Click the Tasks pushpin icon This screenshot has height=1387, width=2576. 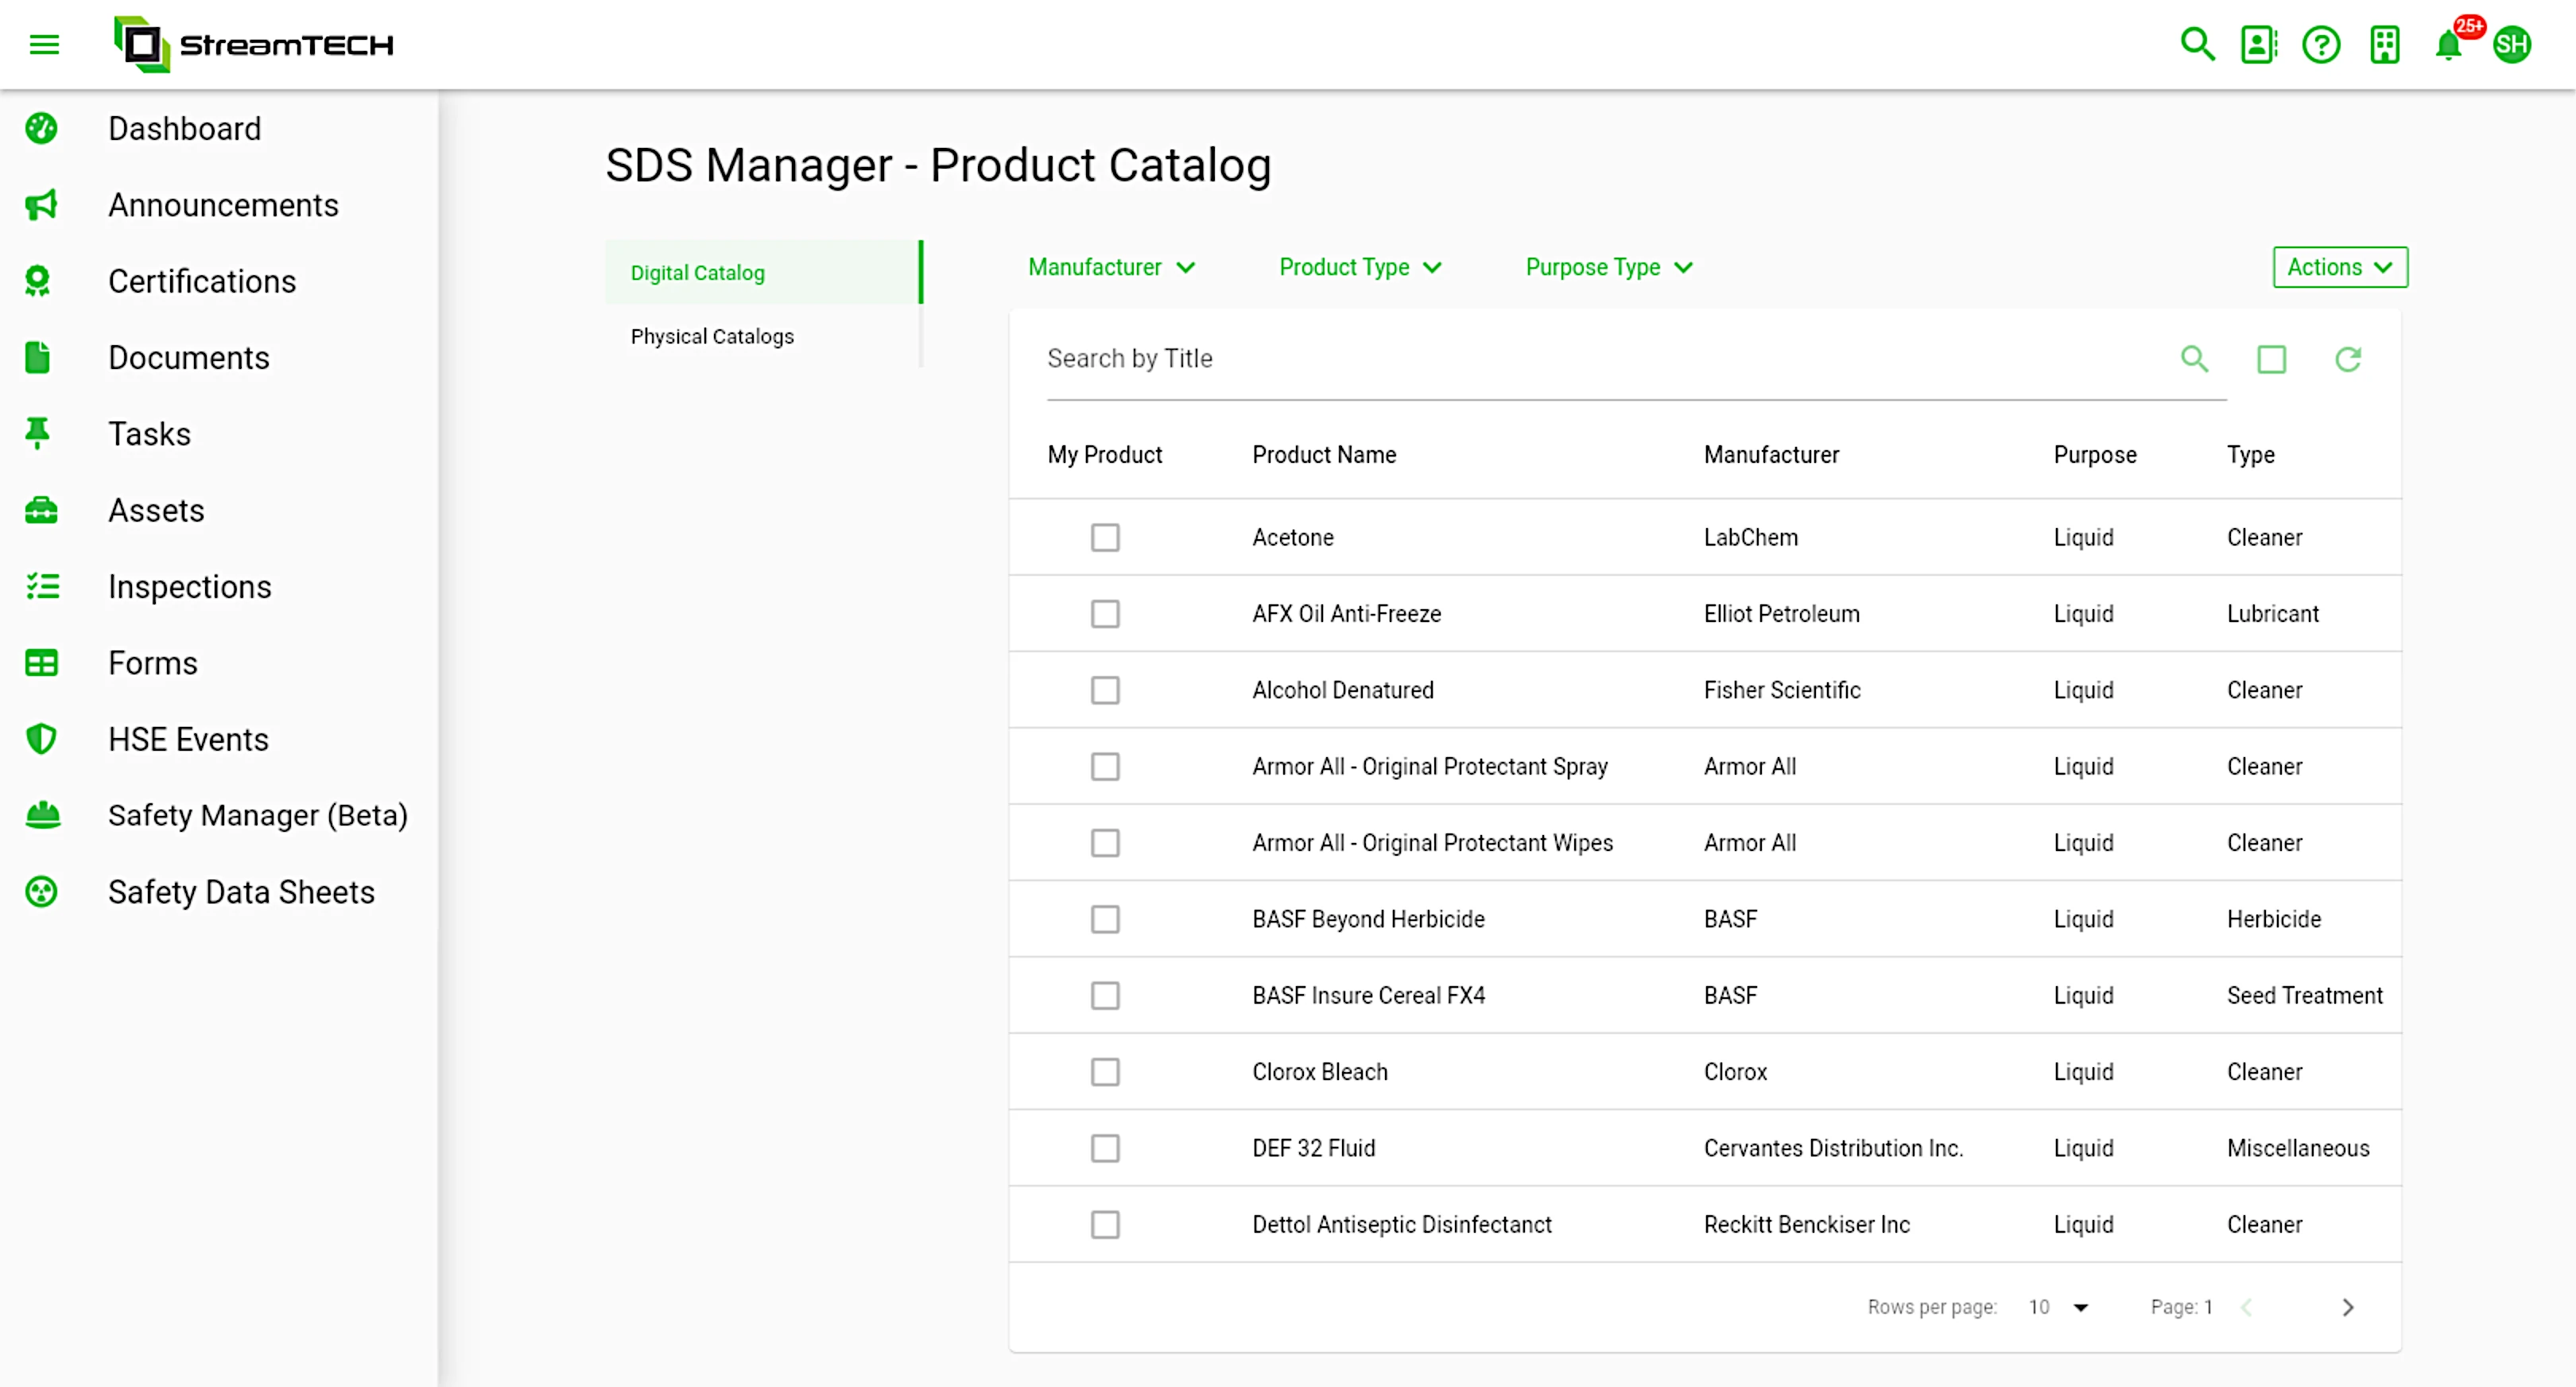click(x=38, y=434)
